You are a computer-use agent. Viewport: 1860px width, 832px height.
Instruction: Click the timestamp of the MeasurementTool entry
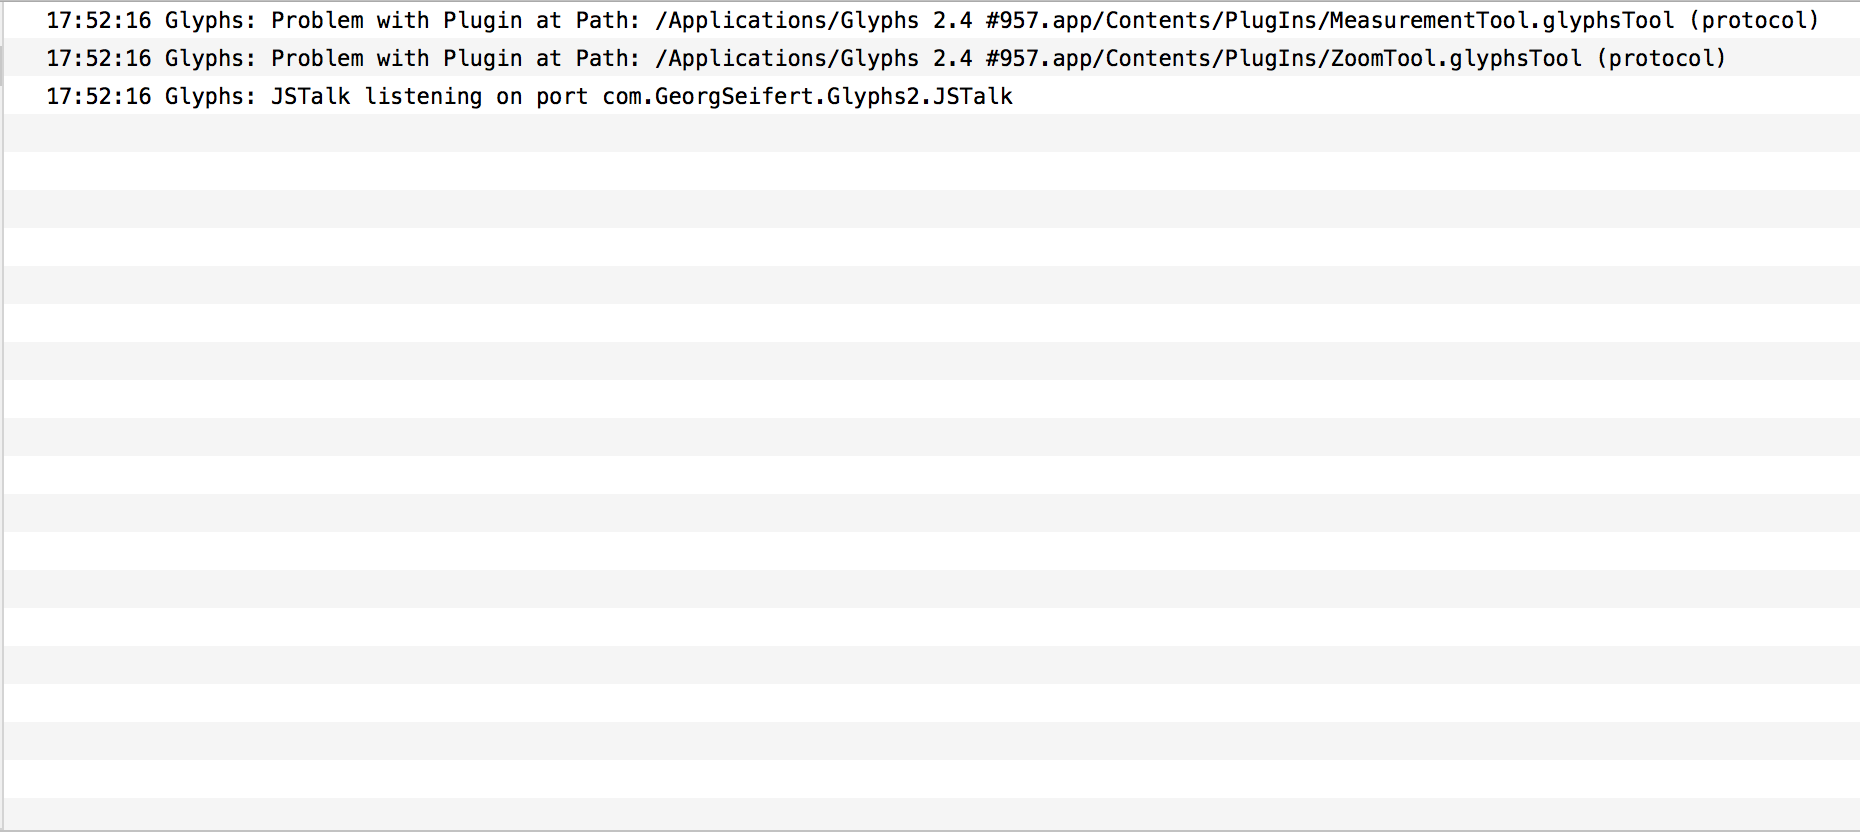(98, 20)
